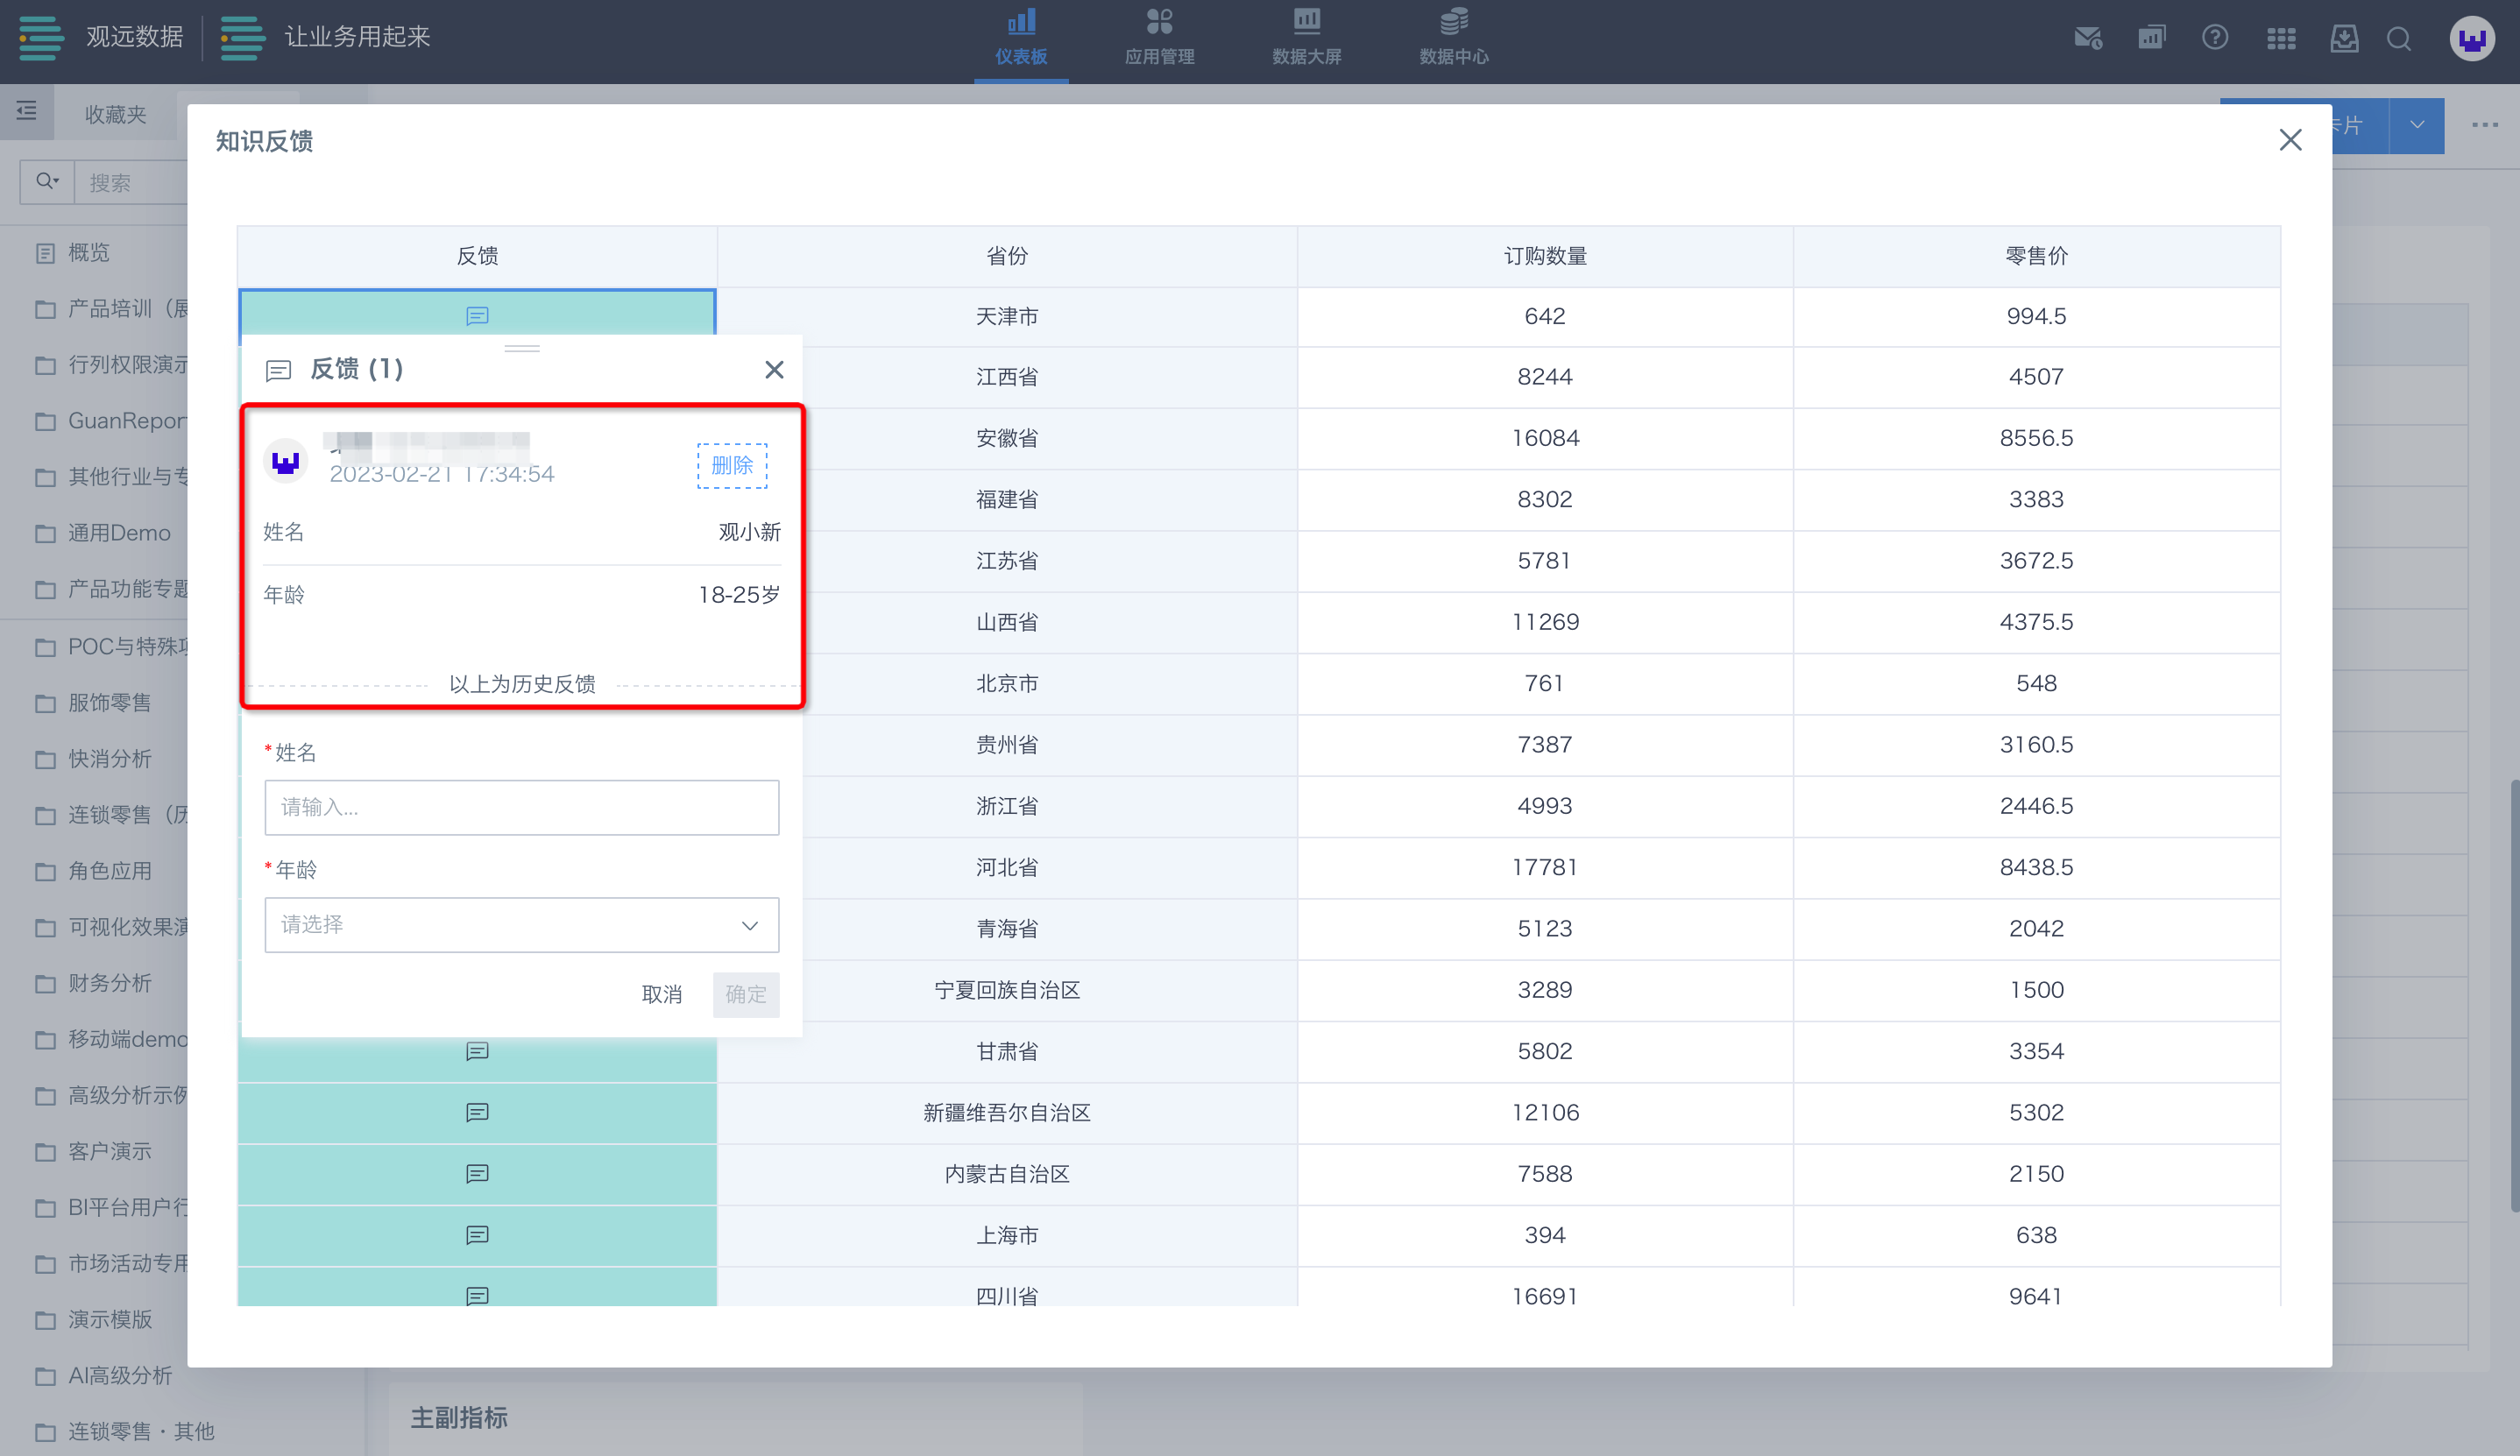2520x1456 pixels.
Task: Expand the 年龄 select dropdown
Action: (x=521, y=925)
